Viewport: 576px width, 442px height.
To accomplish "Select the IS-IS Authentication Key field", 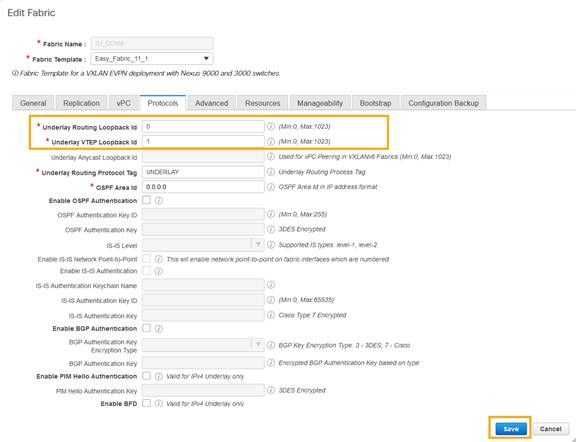I will pos(203,315).
